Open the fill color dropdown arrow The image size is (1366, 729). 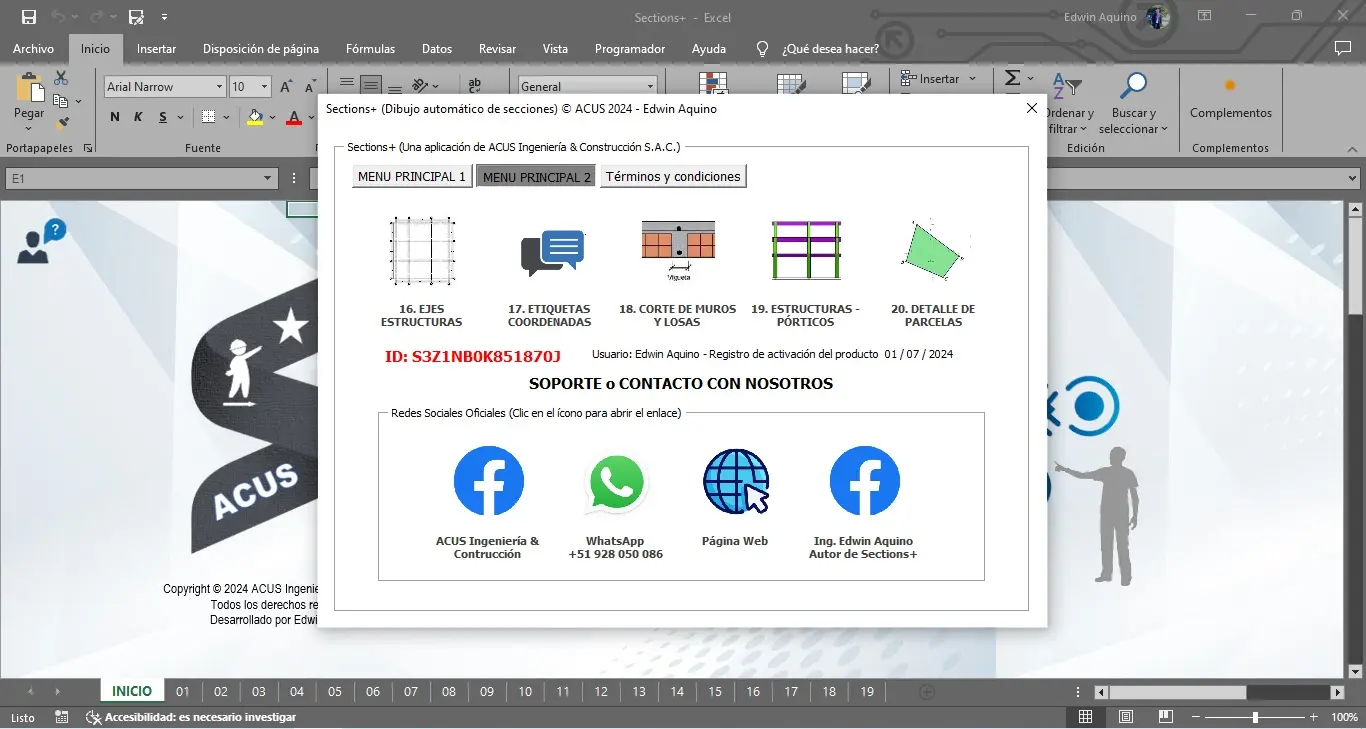pyautogui.click(x=272, y=118)
